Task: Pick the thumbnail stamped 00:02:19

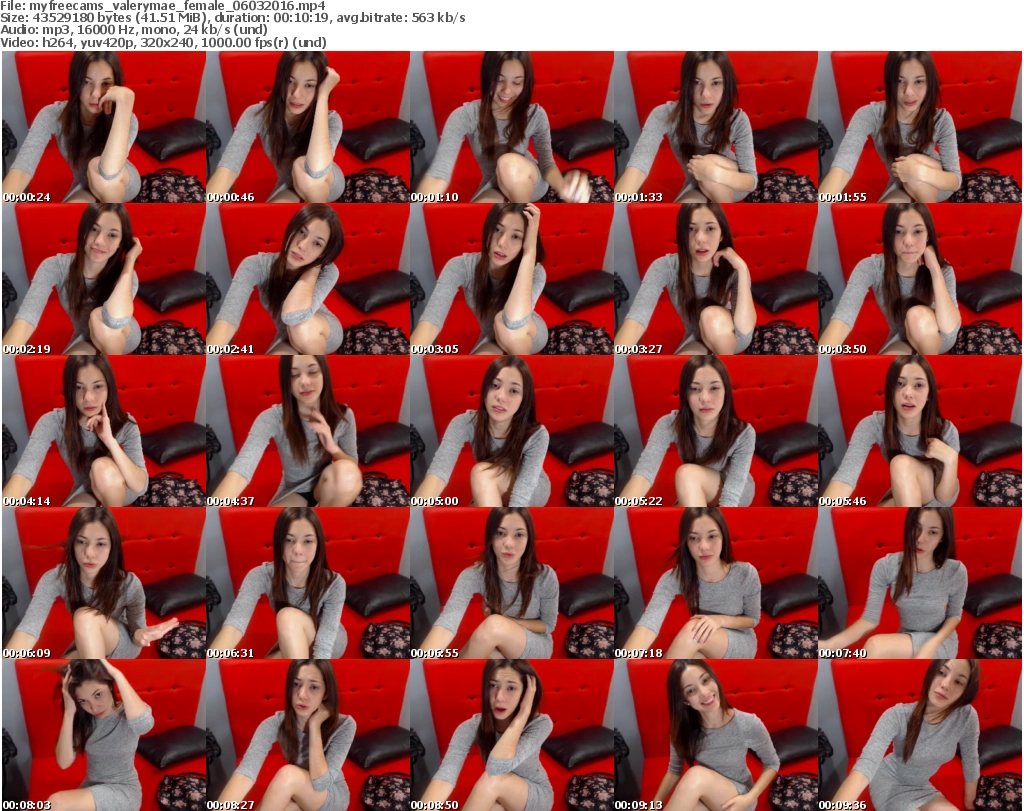Action: pyautogui.click(x=104, y=279)
